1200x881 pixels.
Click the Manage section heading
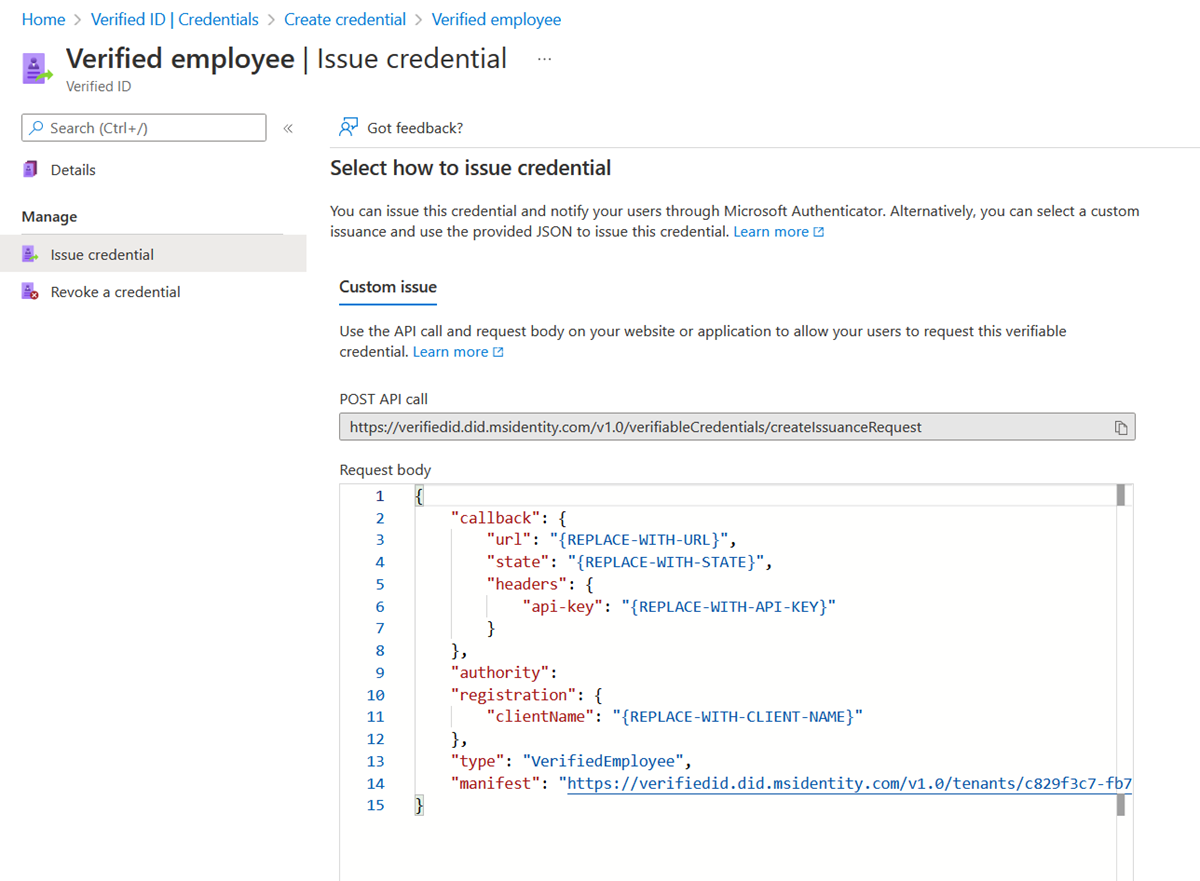49,217
